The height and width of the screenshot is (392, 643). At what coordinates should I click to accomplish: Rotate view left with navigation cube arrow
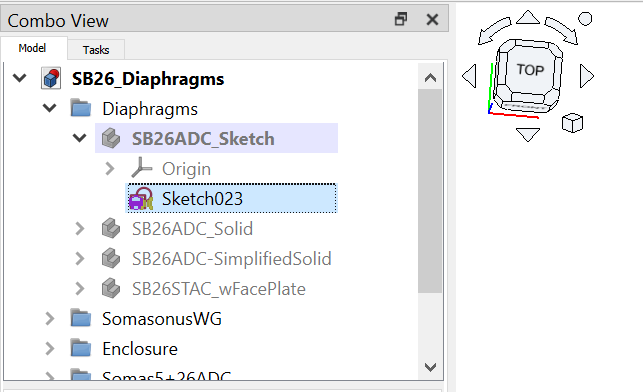pyautogui.click(x=469, y=76)
